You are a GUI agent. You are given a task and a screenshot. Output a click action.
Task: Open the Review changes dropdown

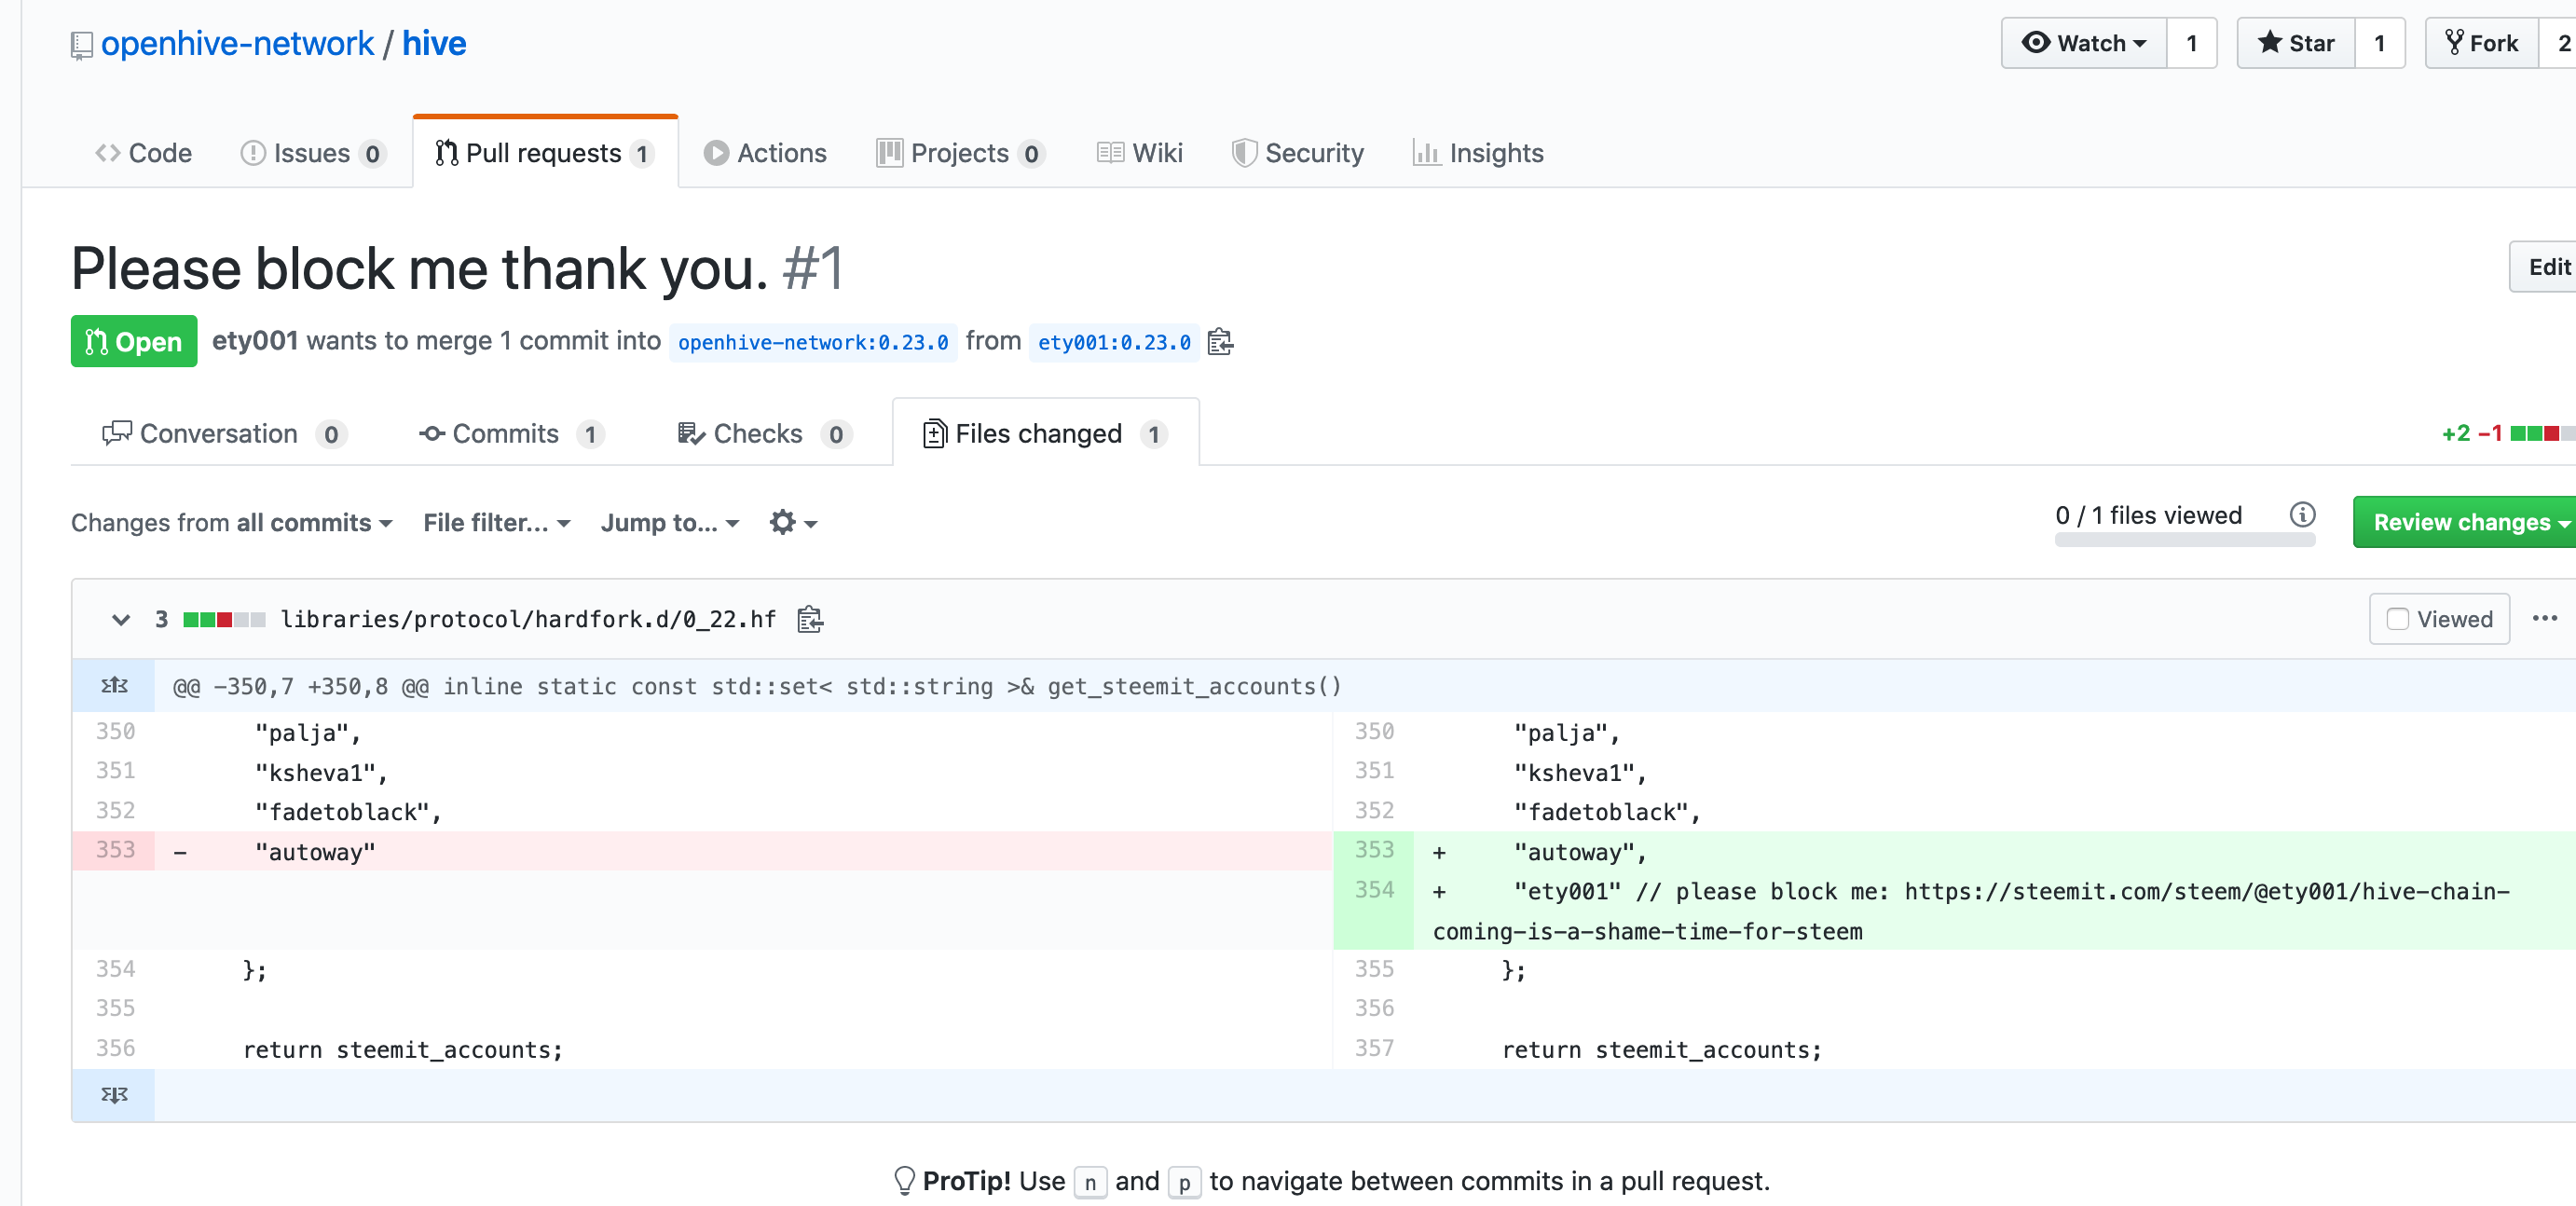pos(2464,522)
